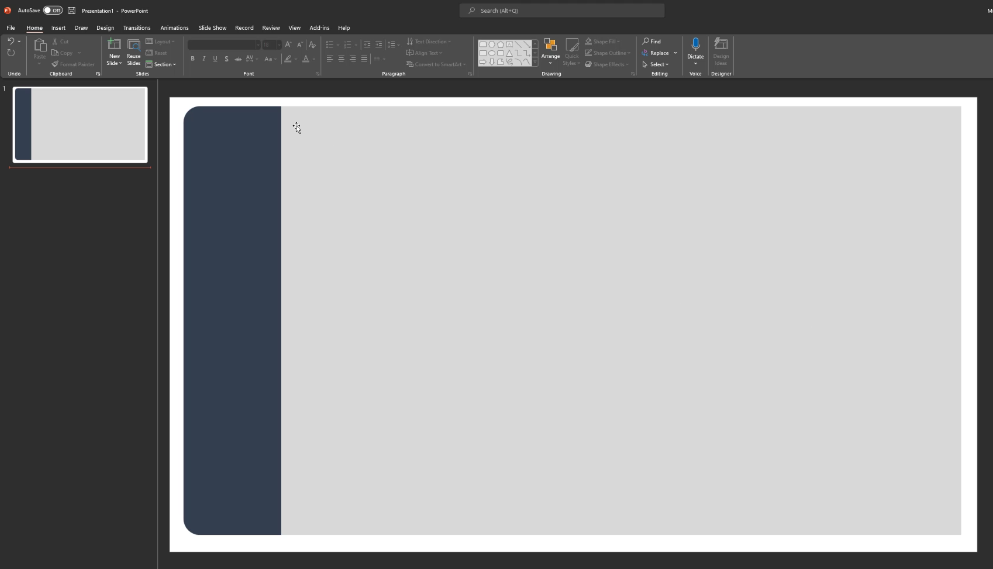
Task: Select the Format Painter brush
Action: (55, 64)
